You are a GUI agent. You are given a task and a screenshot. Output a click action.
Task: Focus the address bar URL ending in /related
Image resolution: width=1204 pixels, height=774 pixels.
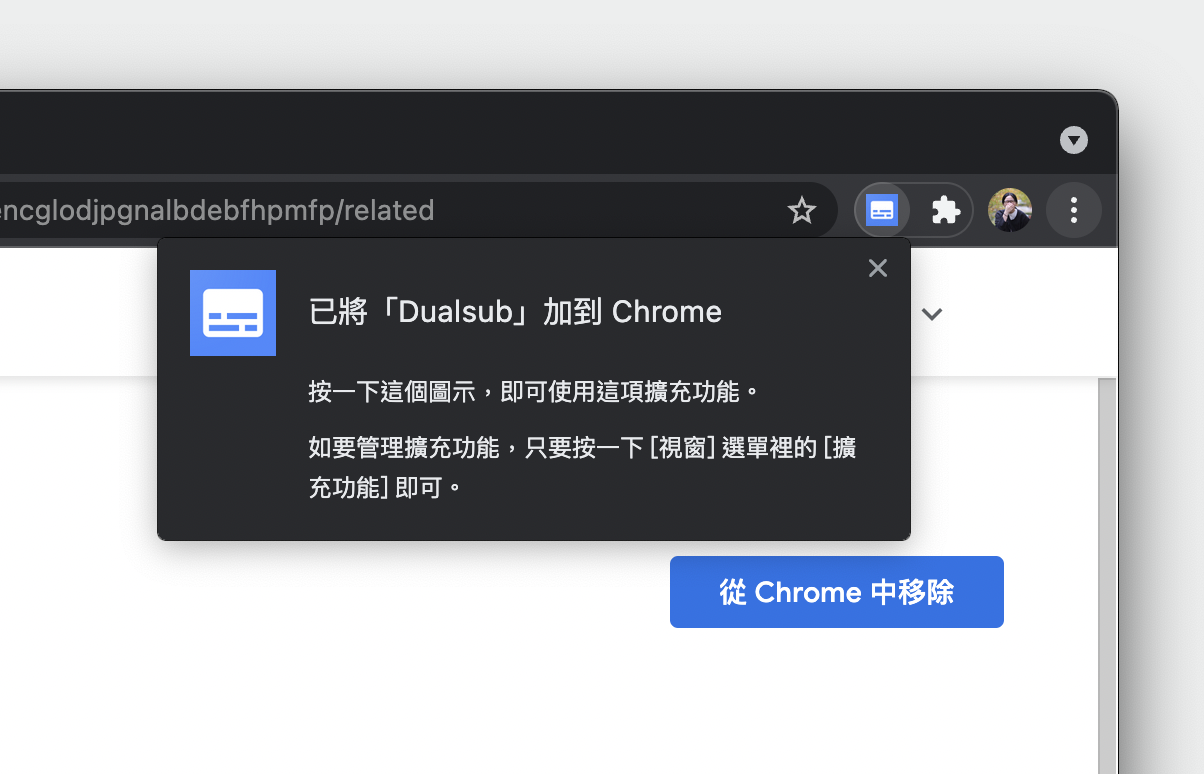pos(400,210)
